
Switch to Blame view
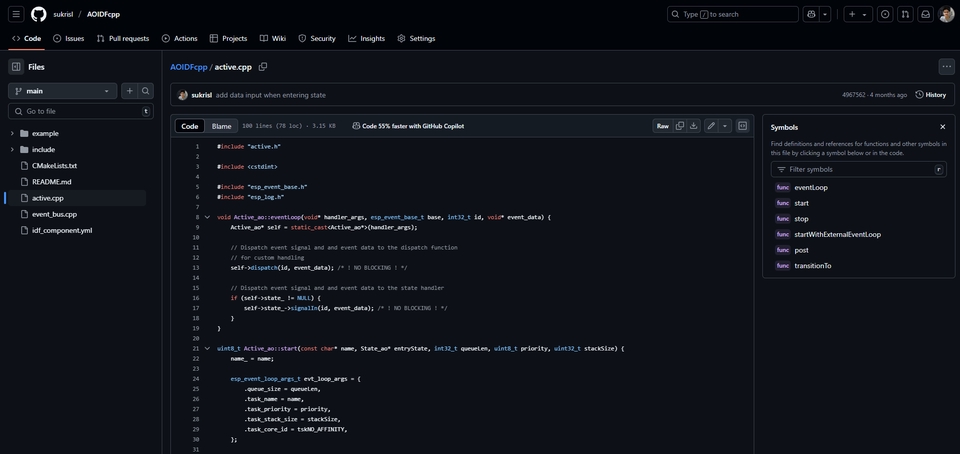point(221,126)
